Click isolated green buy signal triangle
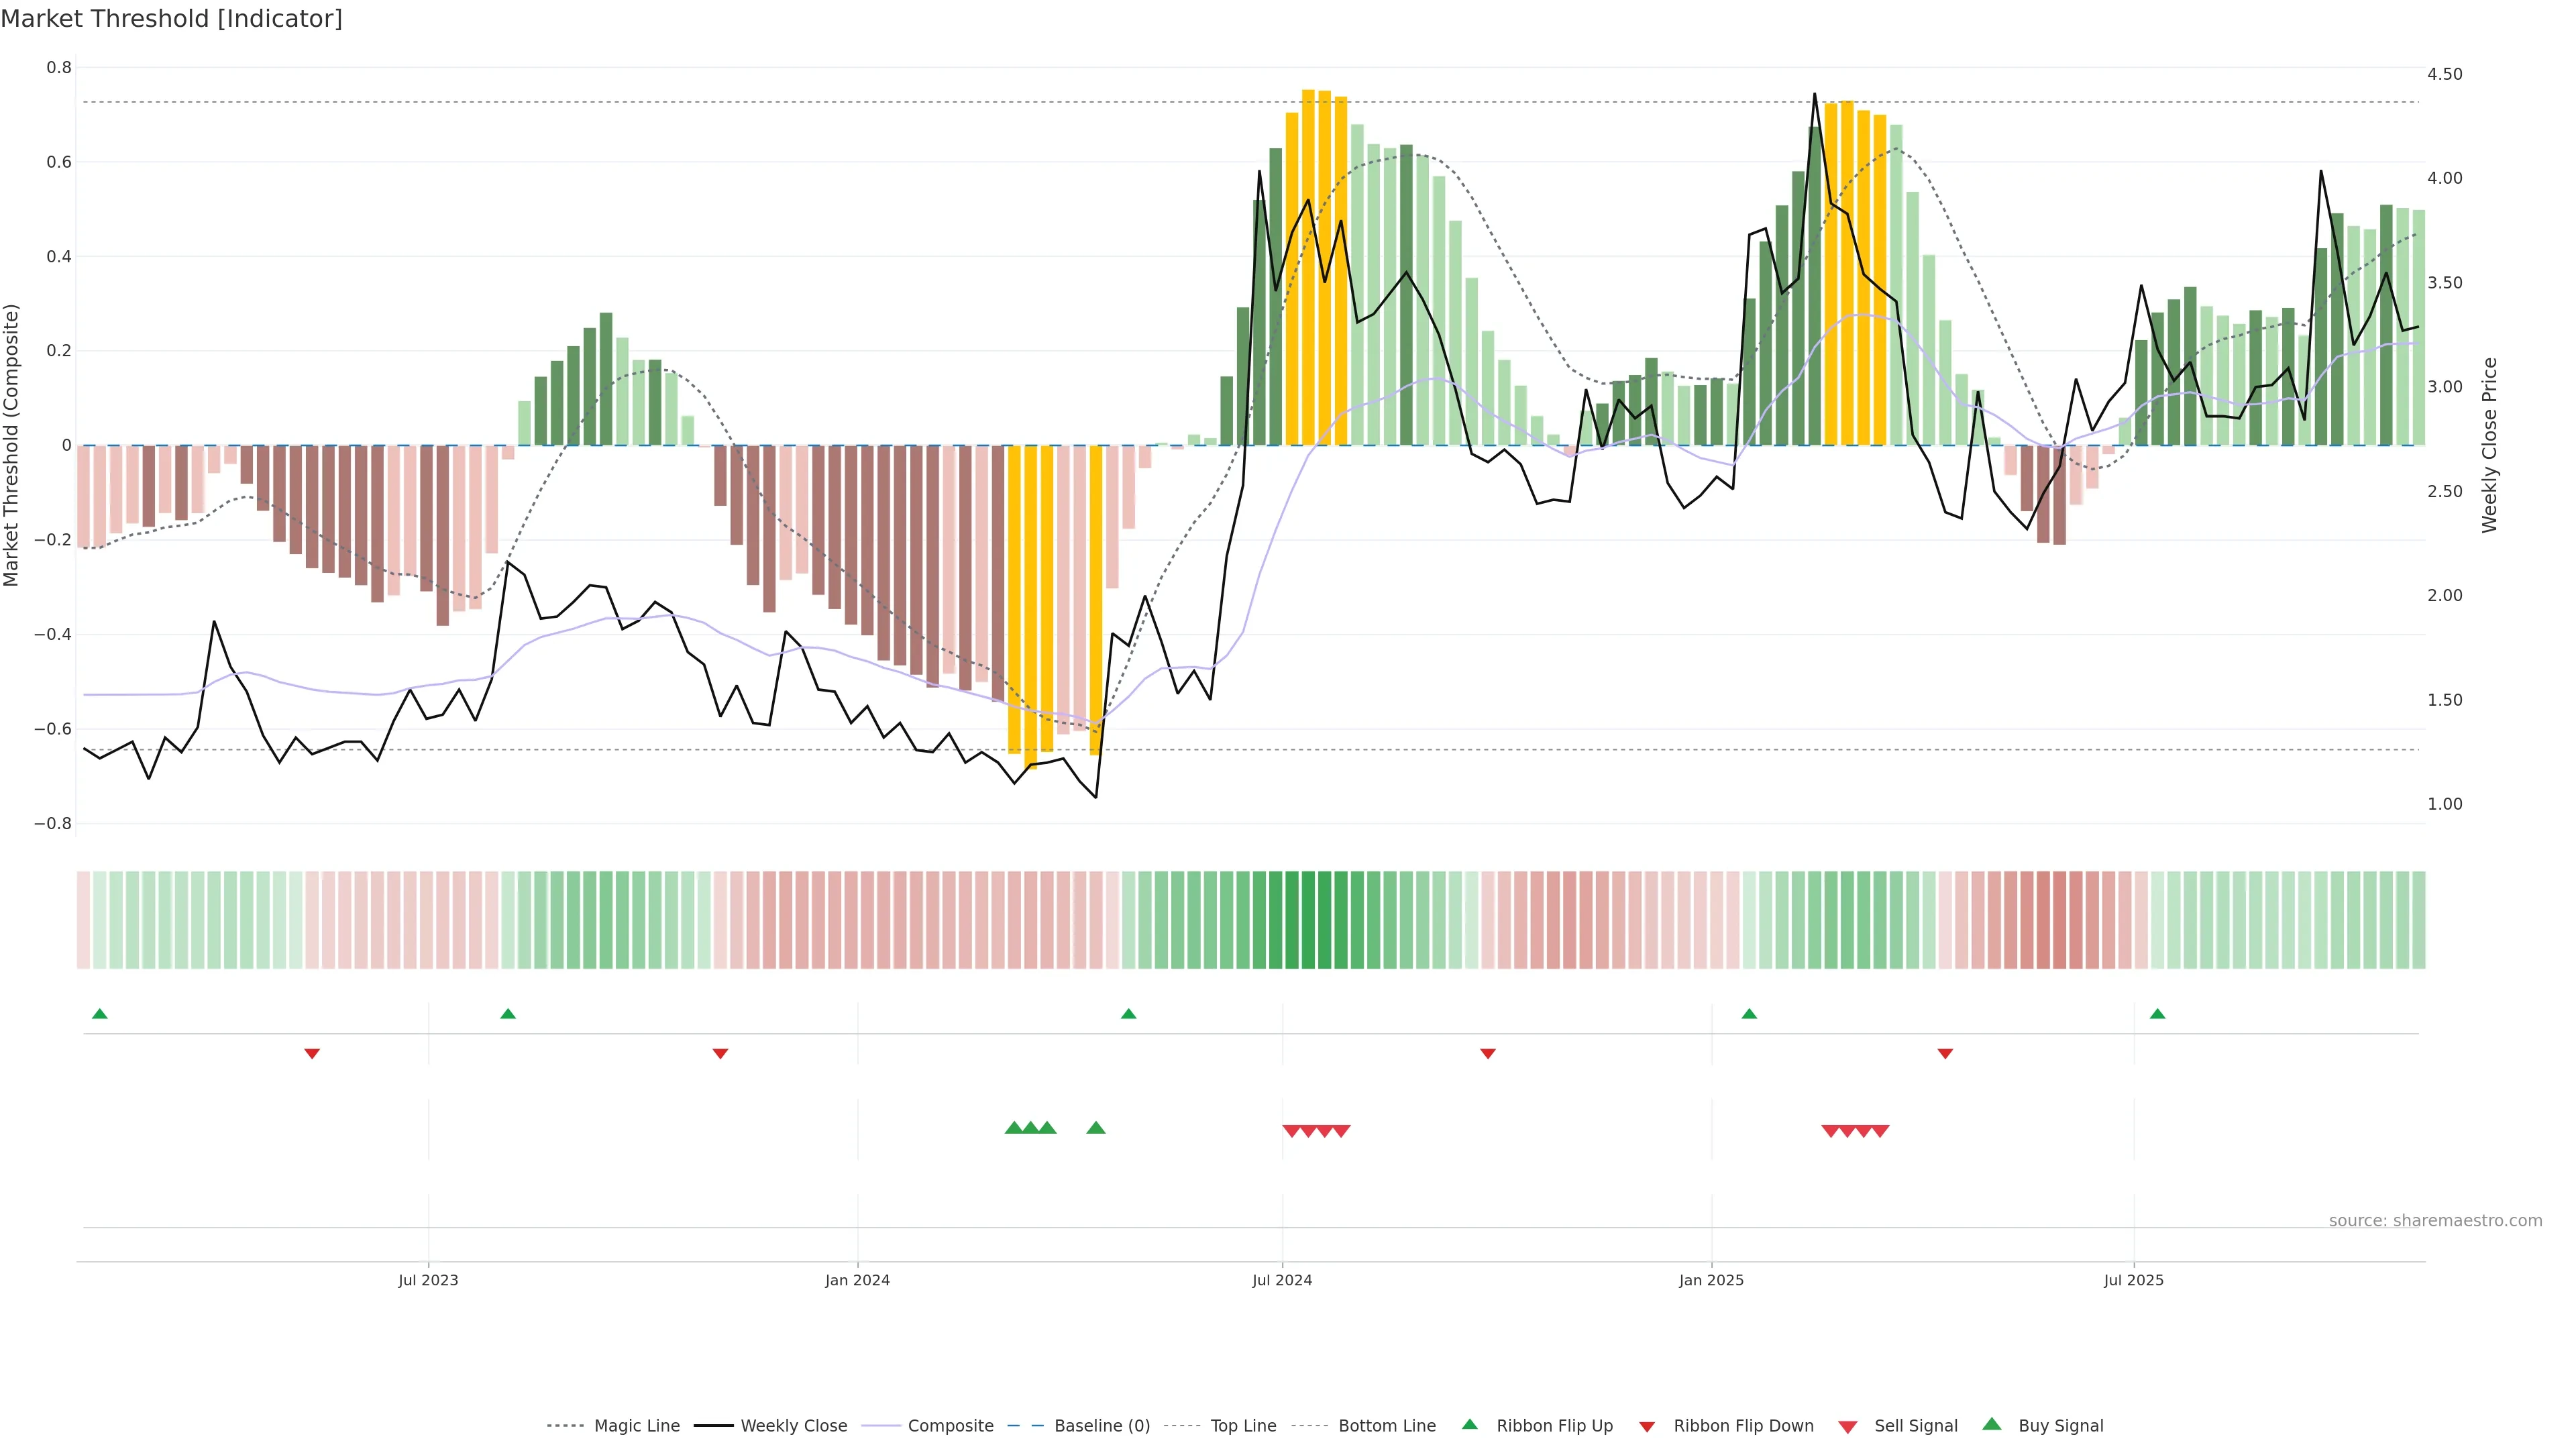Image resolution: width=2576 pixels, height=1449 pixels. point(1096,1128)
